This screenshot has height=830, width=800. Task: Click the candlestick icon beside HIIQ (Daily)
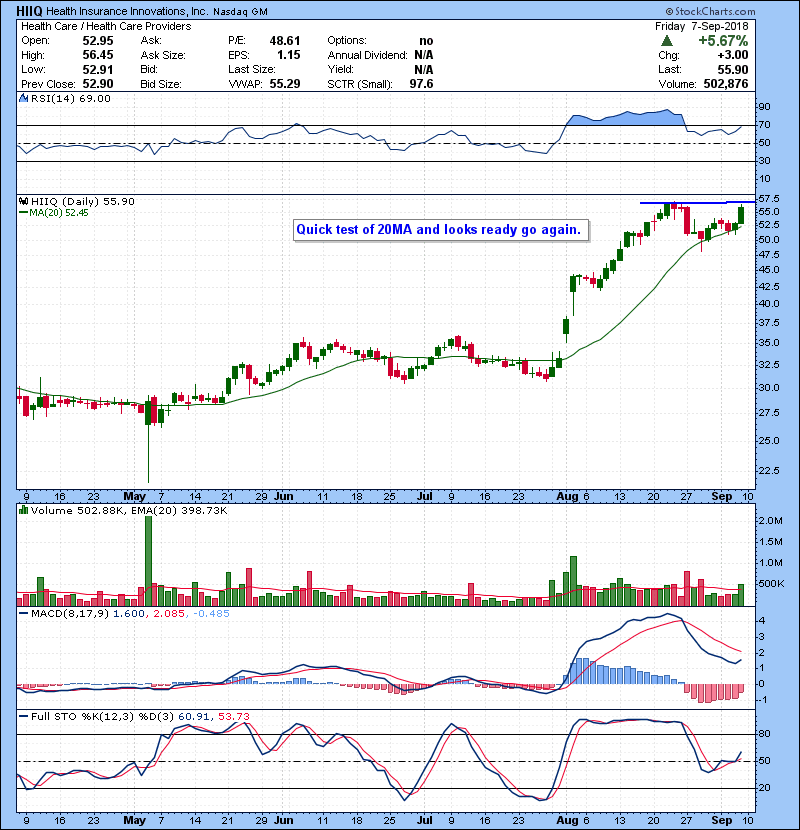pyautogui.click(x=23, y=202)
